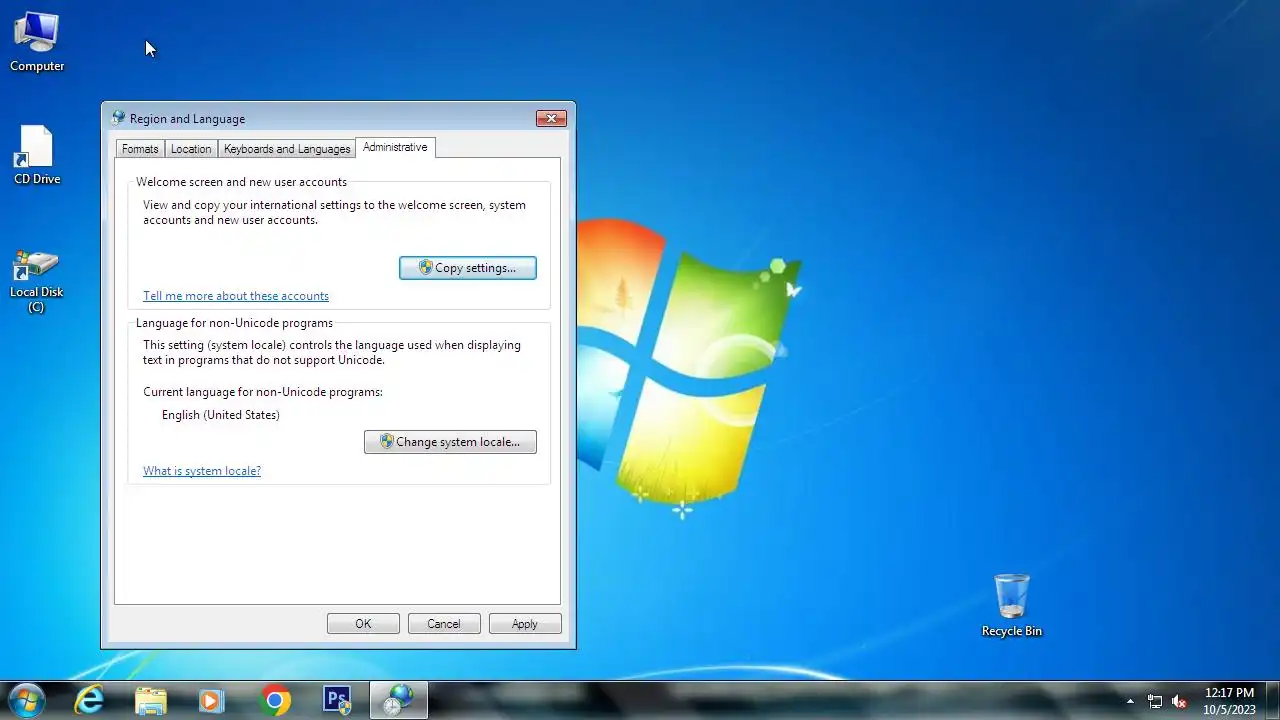Open Windows Explorer folder in taskbar

151,700
